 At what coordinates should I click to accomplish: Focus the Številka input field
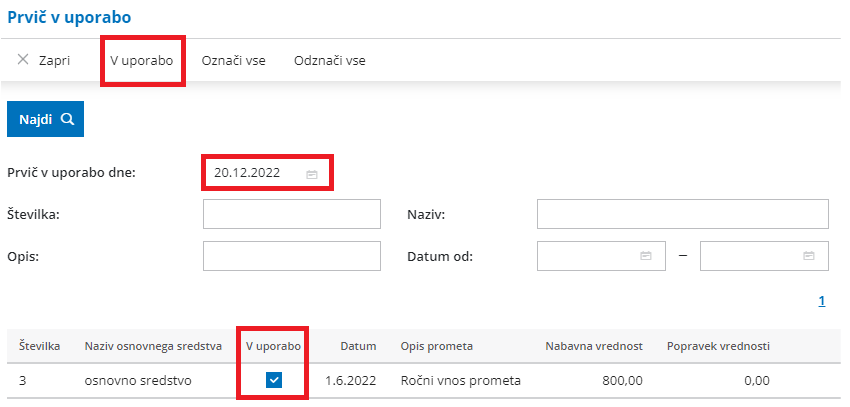pos(292,214)
